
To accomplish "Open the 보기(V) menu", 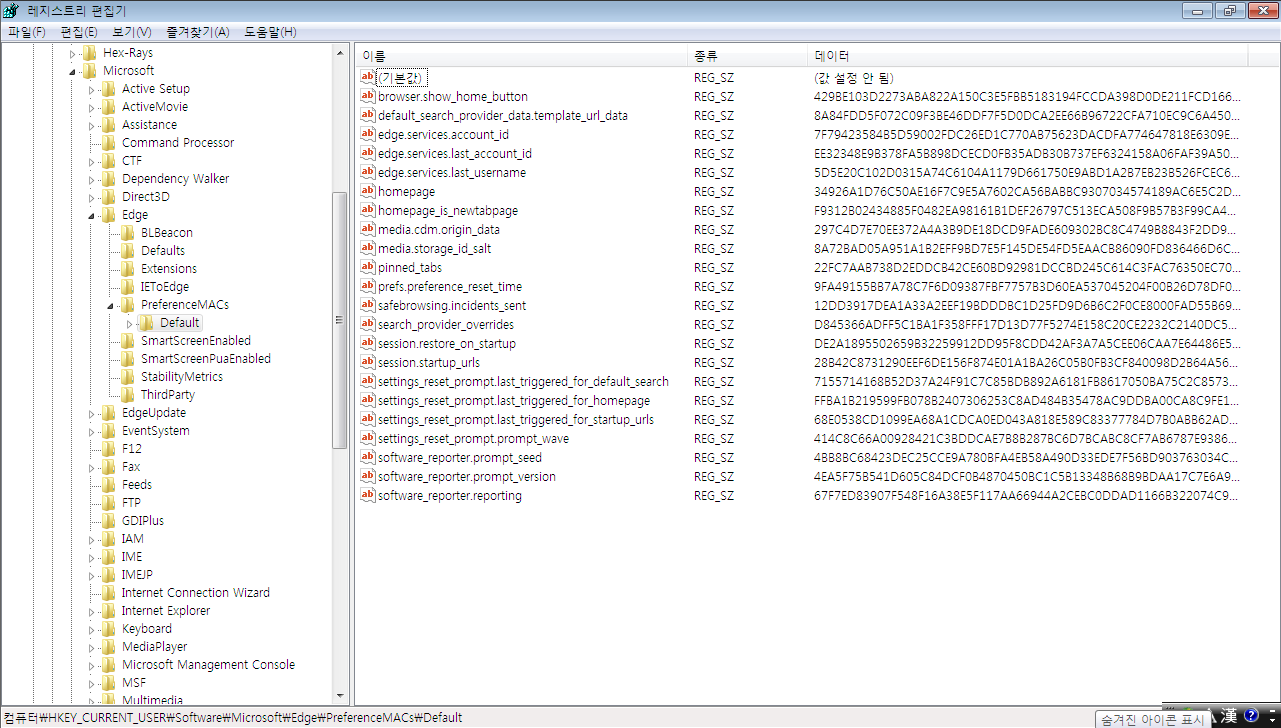I will (x=131, y=32).
